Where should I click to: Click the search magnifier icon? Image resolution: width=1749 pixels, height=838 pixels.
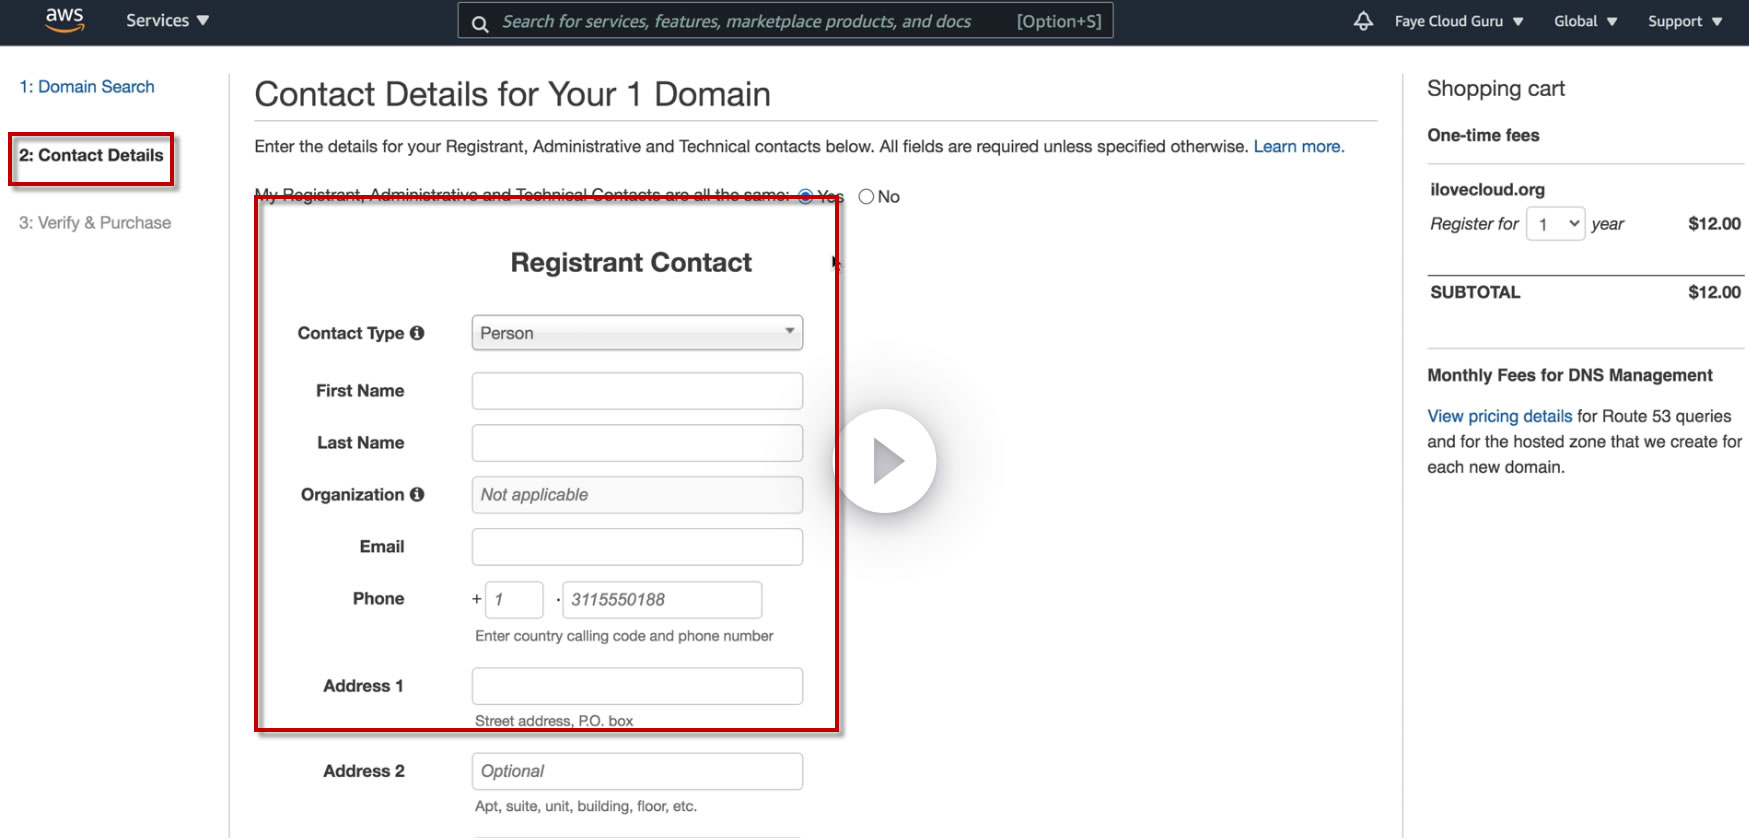point(480,23)
